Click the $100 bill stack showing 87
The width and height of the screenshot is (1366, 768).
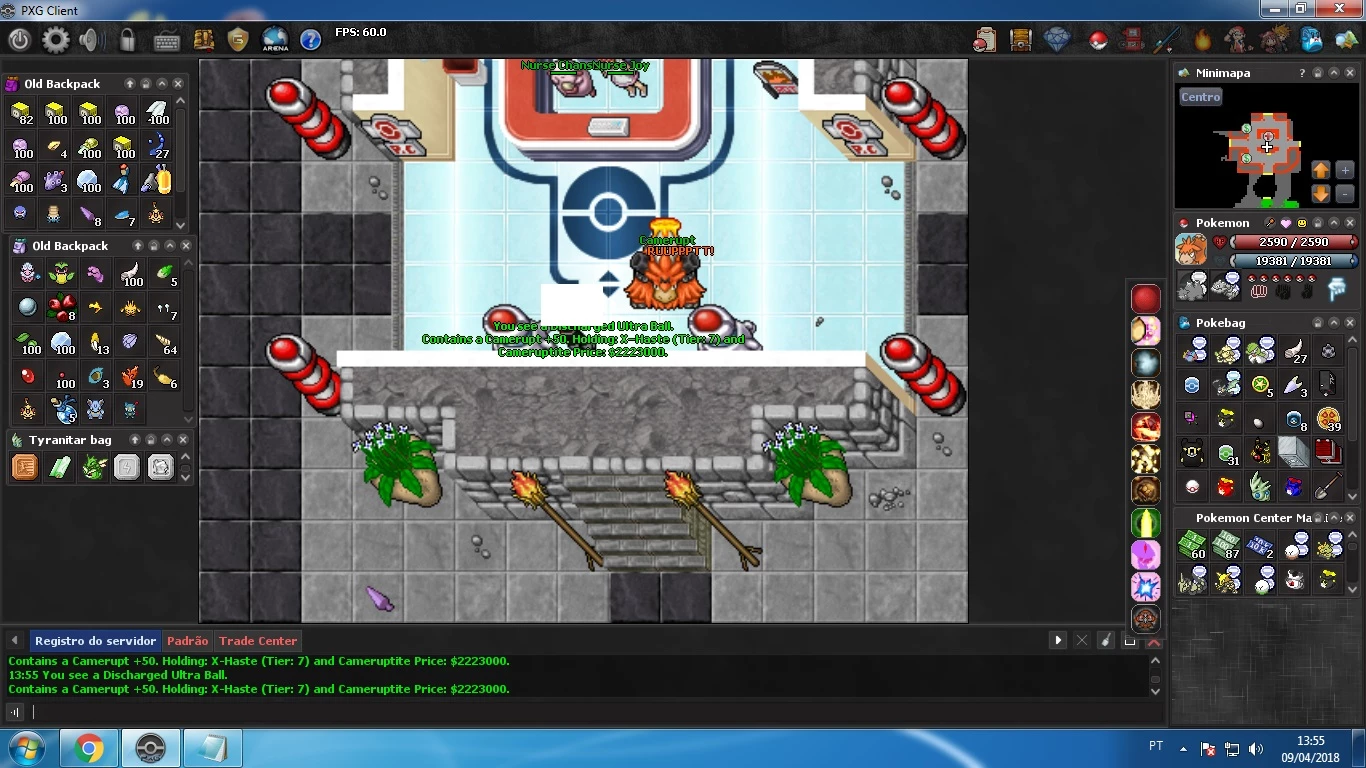tap(1226, 546)
